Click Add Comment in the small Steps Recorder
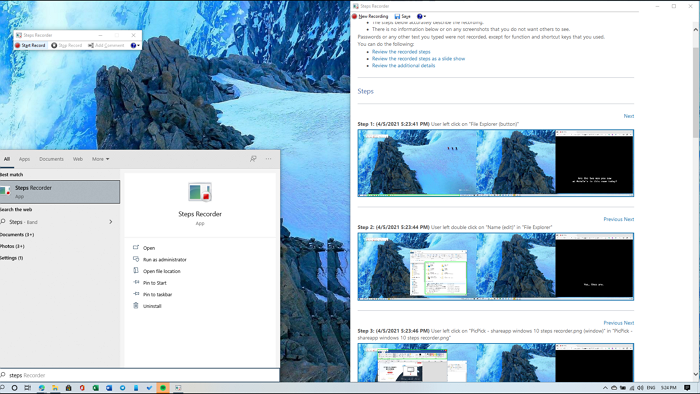 click(106, 46)
